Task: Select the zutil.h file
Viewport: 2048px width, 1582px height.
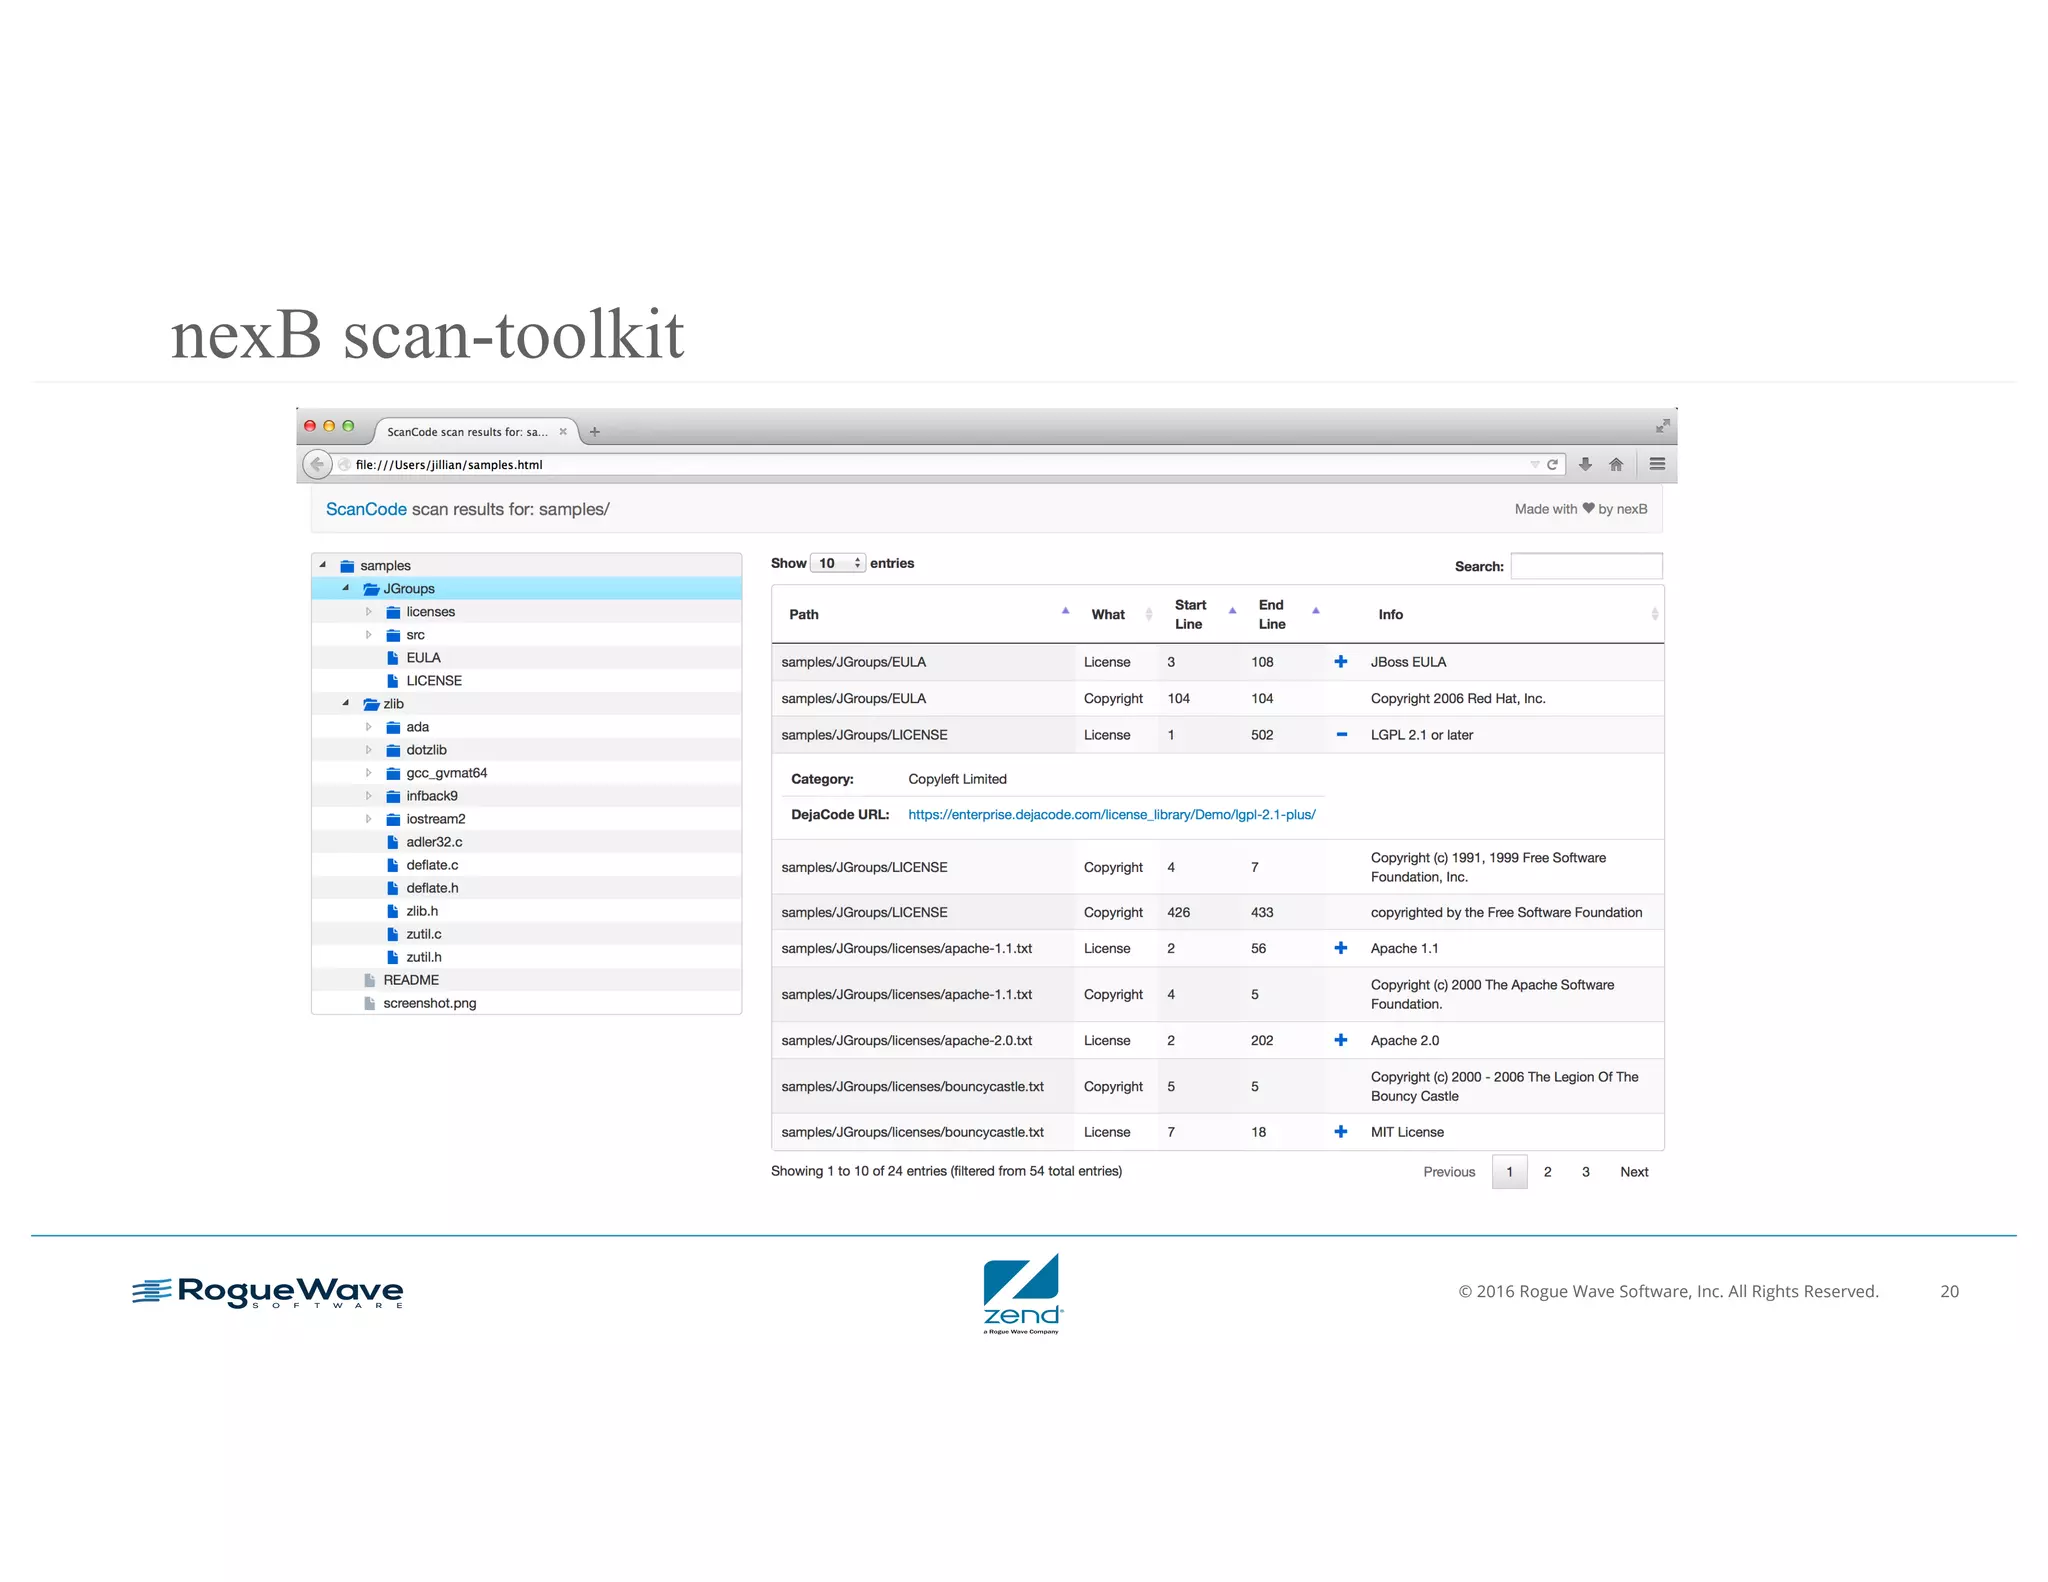Action: 423,957
